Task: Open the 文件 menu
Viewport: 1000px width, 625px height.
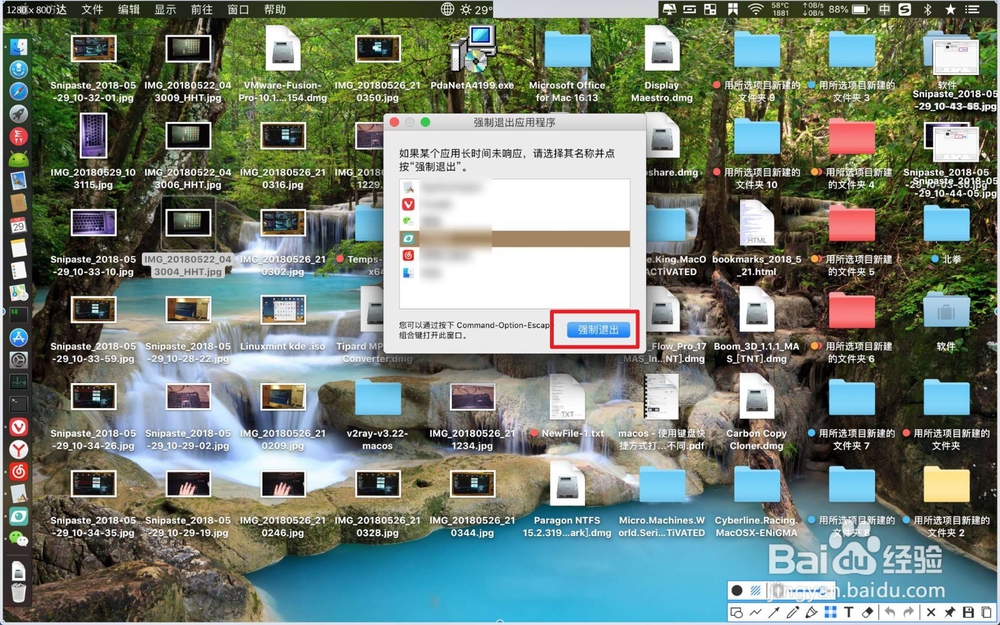Action: 92,10
